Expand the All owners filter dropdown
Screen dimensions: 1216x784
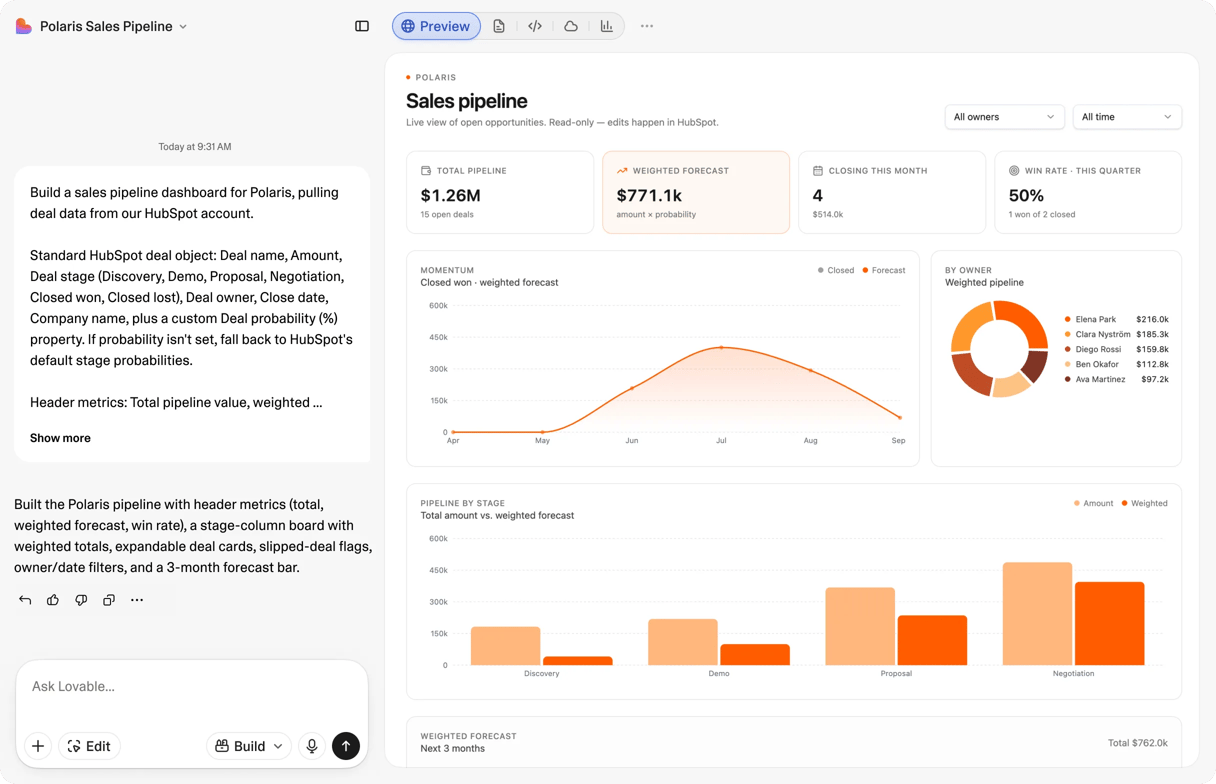pyautogui.click(x=1004, y=117)
